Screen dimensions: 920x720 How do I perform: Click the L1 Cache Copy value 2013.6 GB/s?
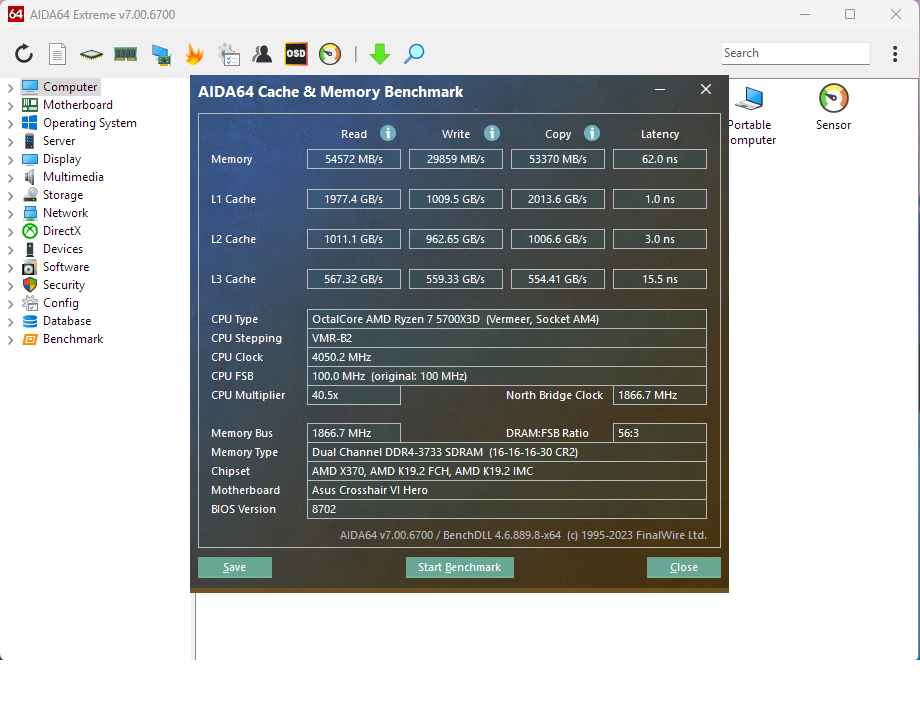(557, 199)
